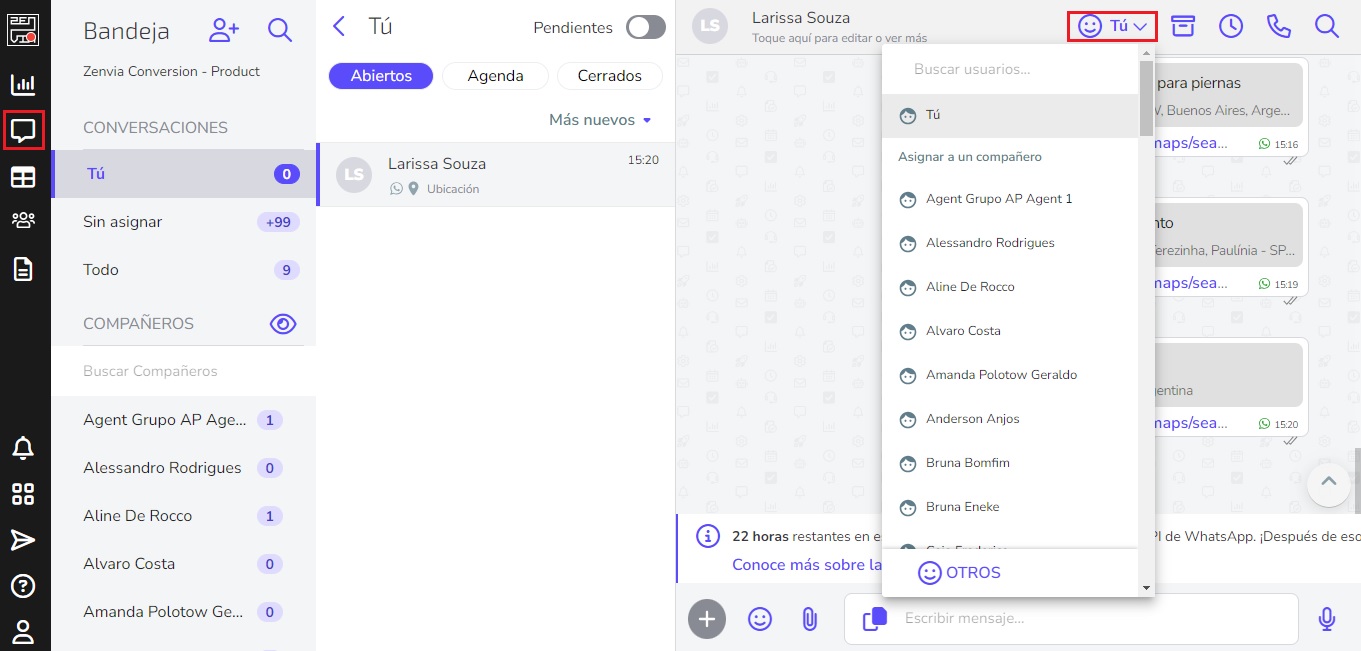This screenshot has height=651, width=1361.
Task: Assign to Bruna Eneke in dropdown
Action: 1010,507
